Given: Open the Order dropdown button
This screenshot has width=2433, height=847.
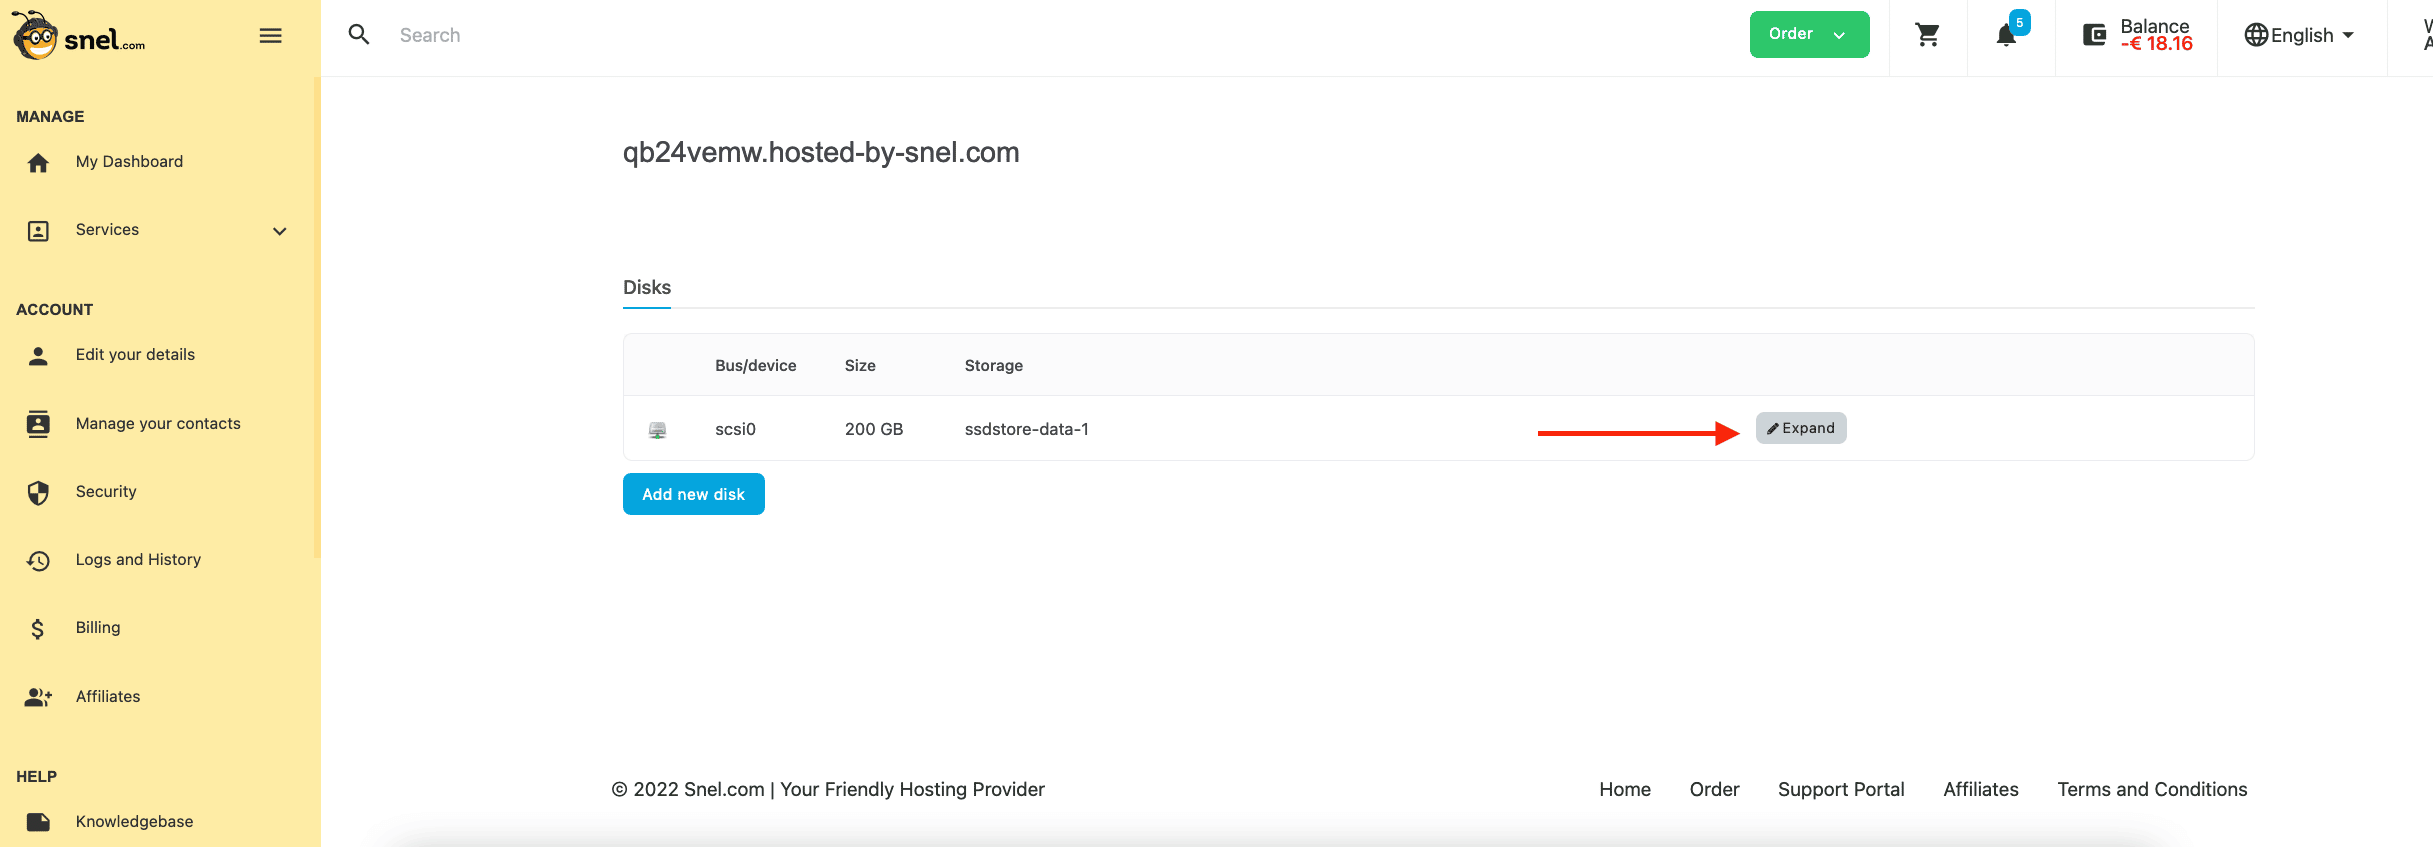Looking at the screenshot, I should click(x=1808, y=35).
